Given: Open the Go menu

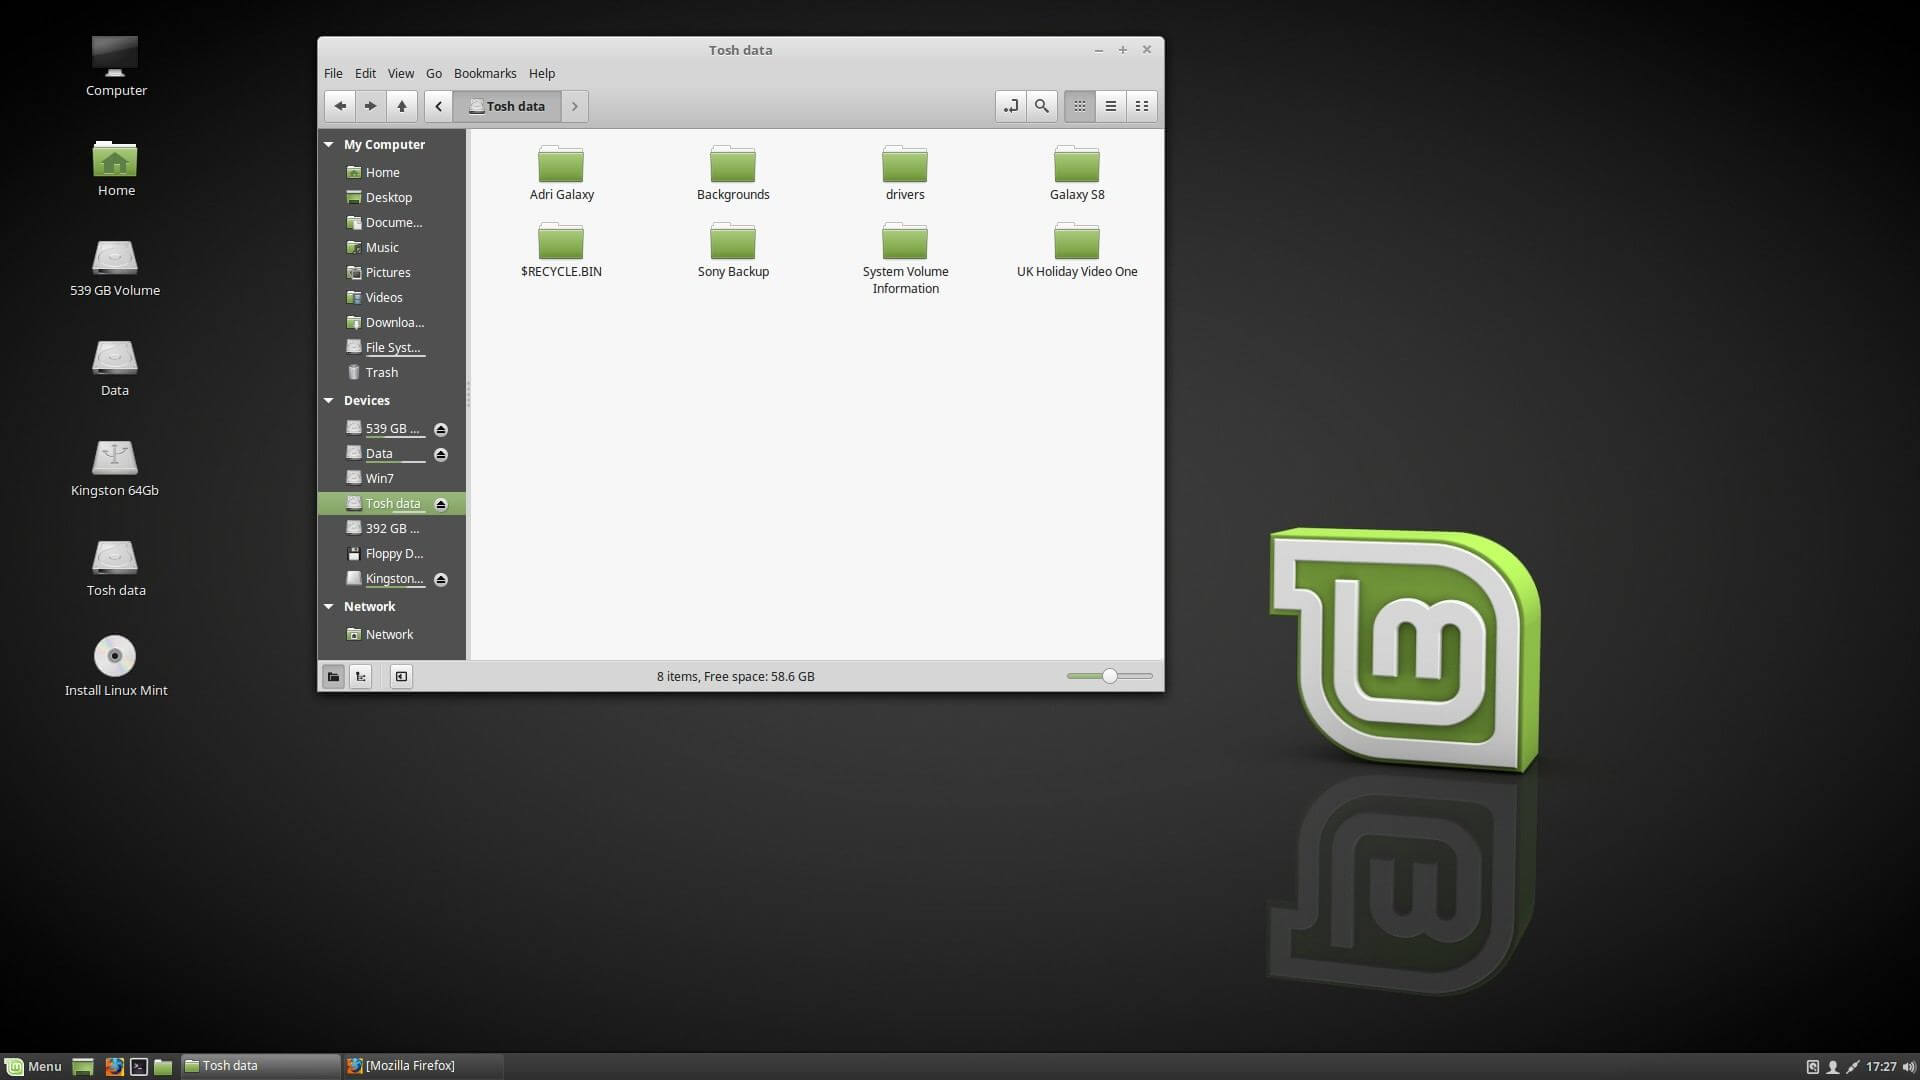Looking at the screenshot, I should pyautogui.click(x=434, y=73).
